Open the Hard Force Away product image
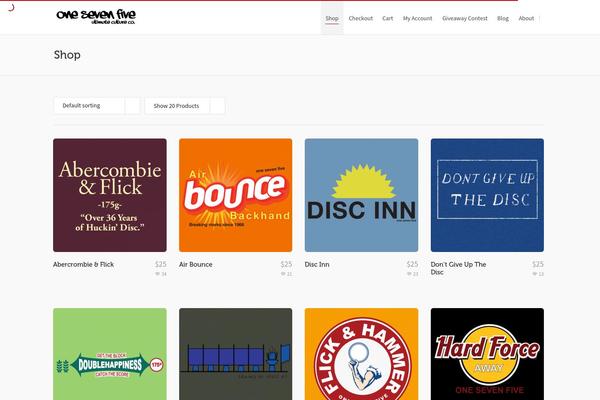Screen dimensions: 600x400 pos(487,354)
